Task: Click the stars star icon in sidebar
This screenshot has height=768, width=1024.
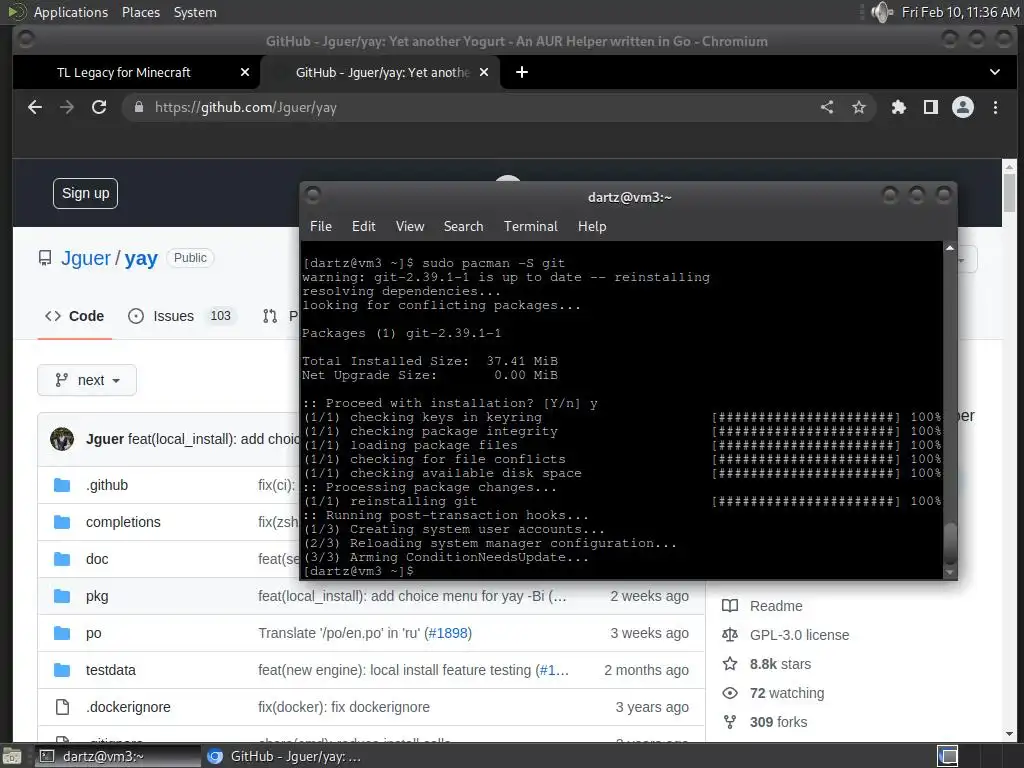Action: [x=730, y=664]
